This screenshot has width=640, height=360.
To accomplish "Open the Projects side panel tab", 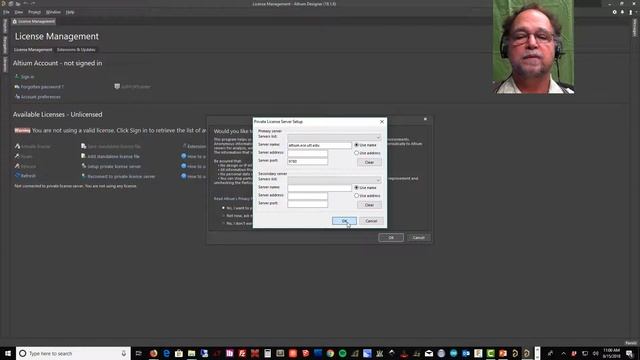I will click(5, 26).
